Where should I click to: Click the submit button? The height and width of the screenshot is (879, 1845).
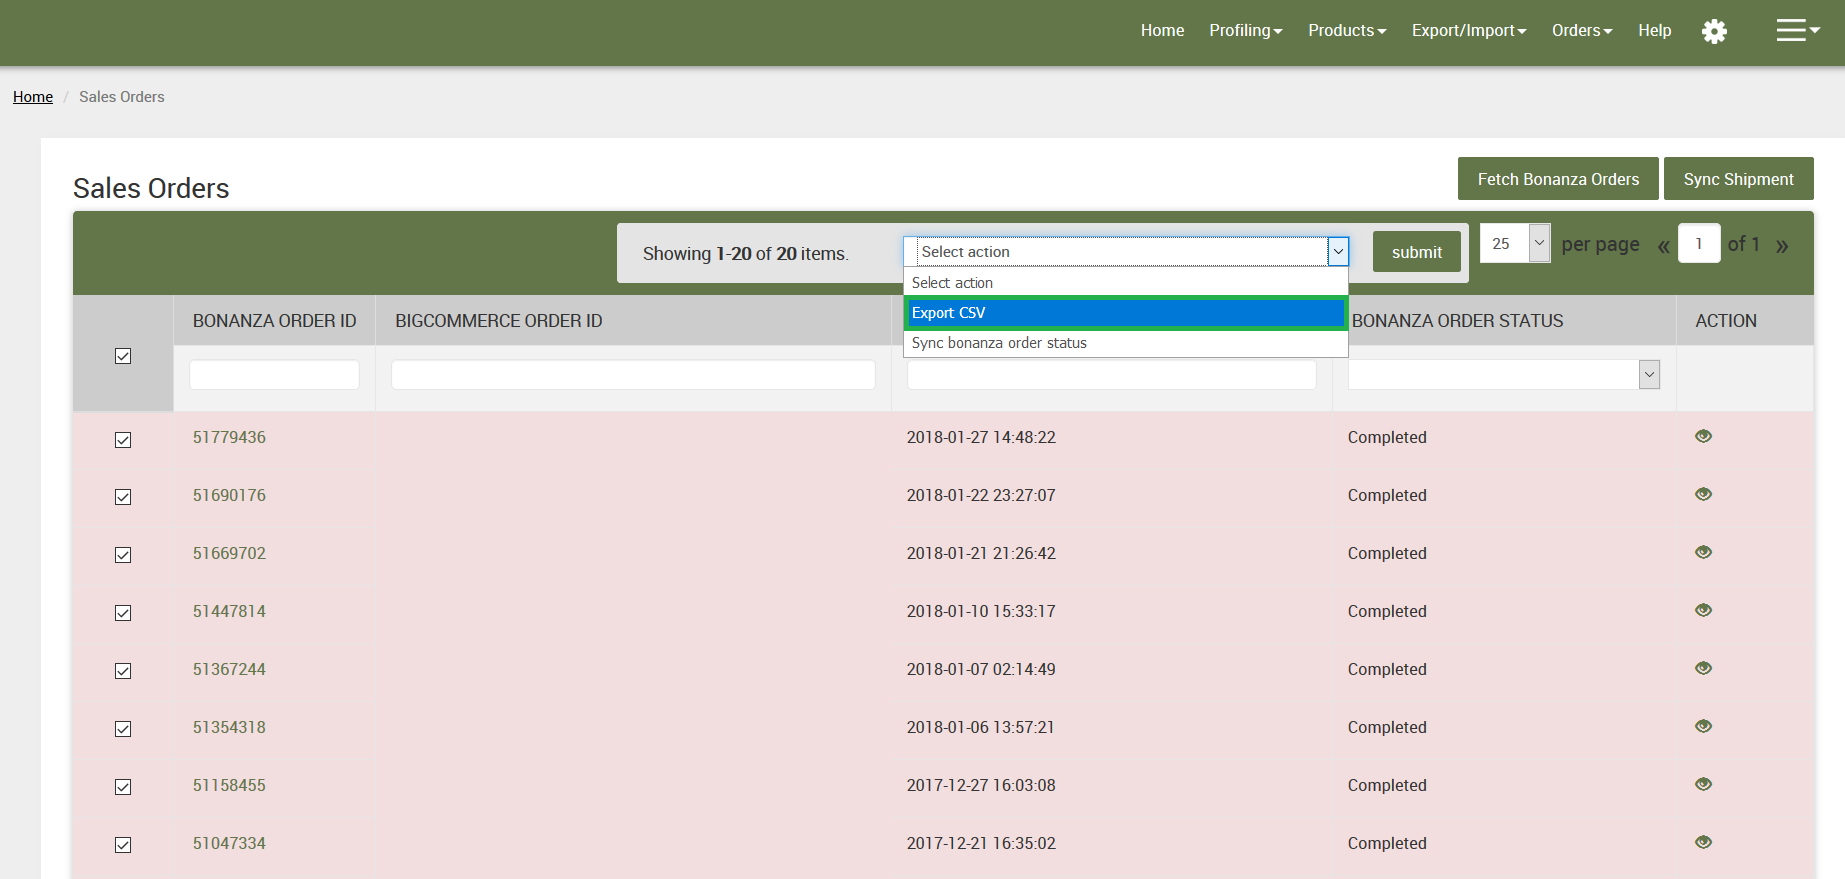point(1417,252)
